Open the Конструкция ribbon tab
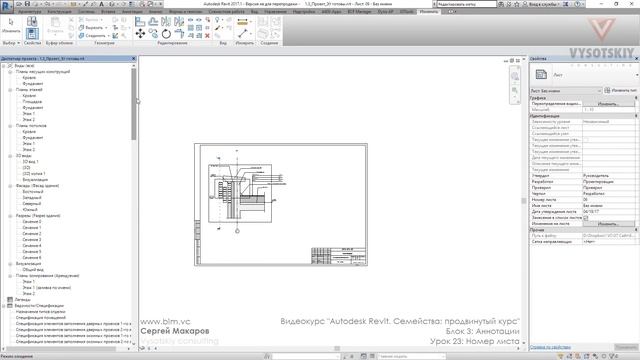The height and width of the screenshot is (360, 640). tap(60, 11)
